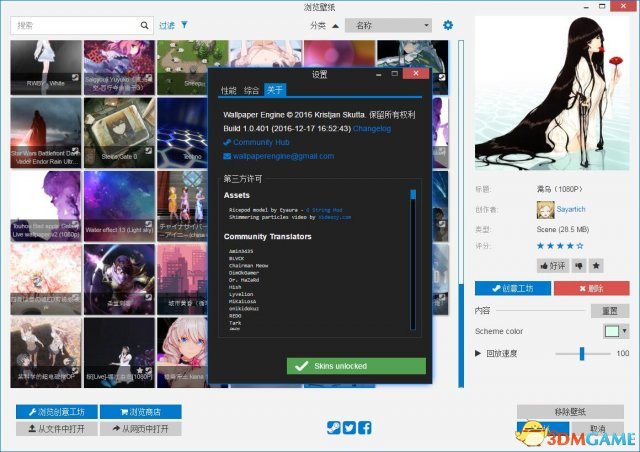640x452 pixels.
Task: Click the 重置 reset button
Action: click(610, 311)
